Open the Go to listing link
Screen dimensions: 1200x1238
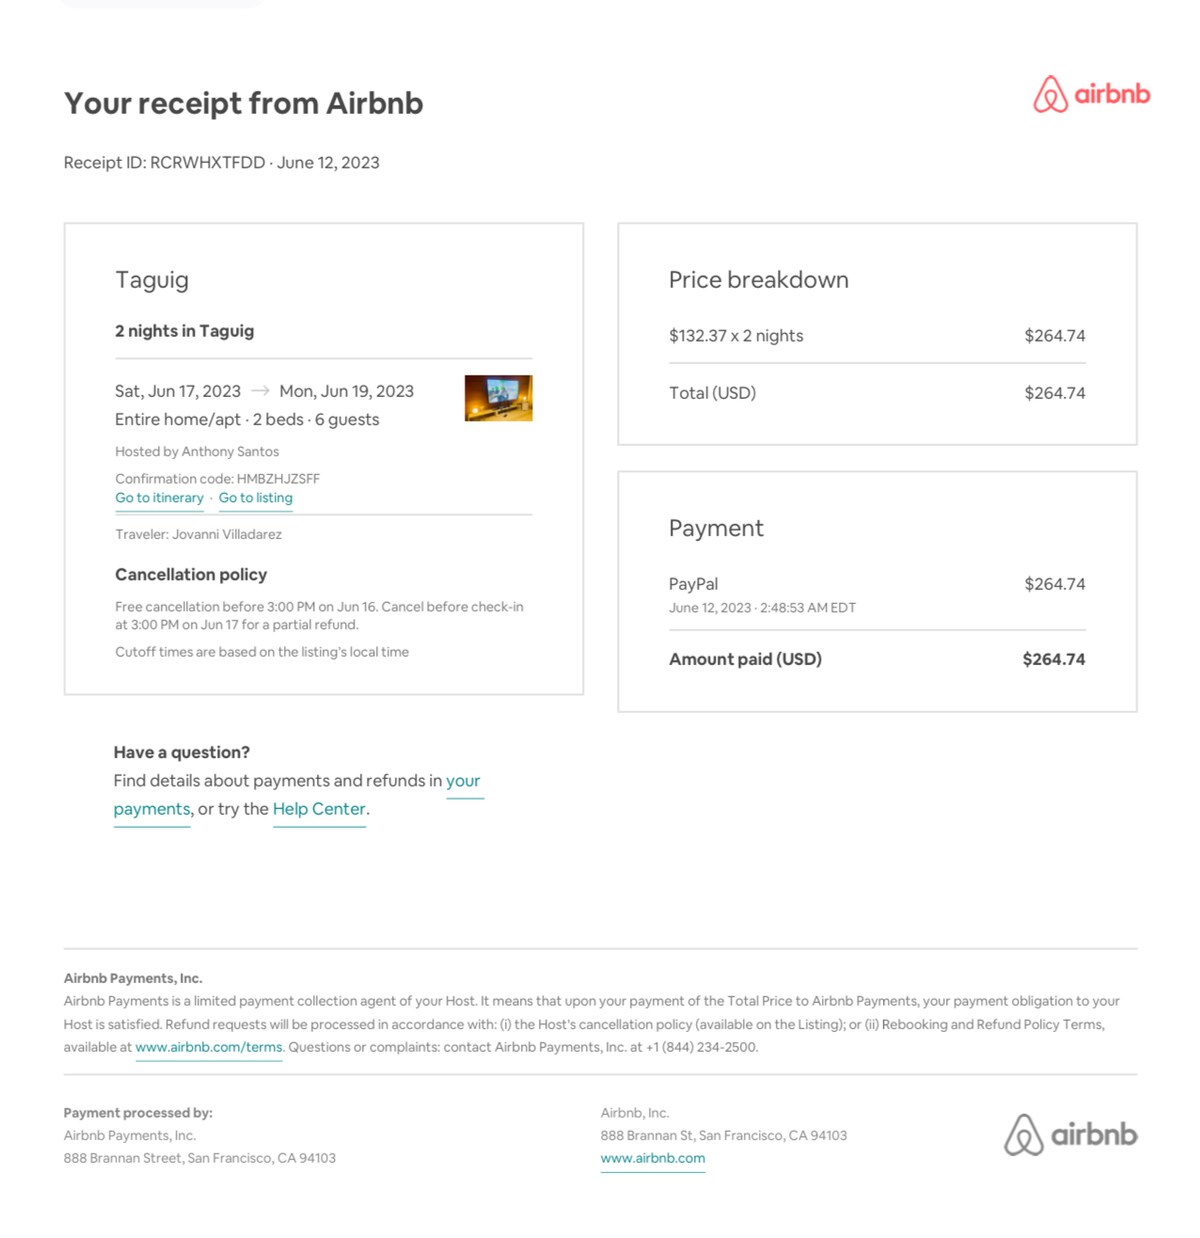[256, 498]
